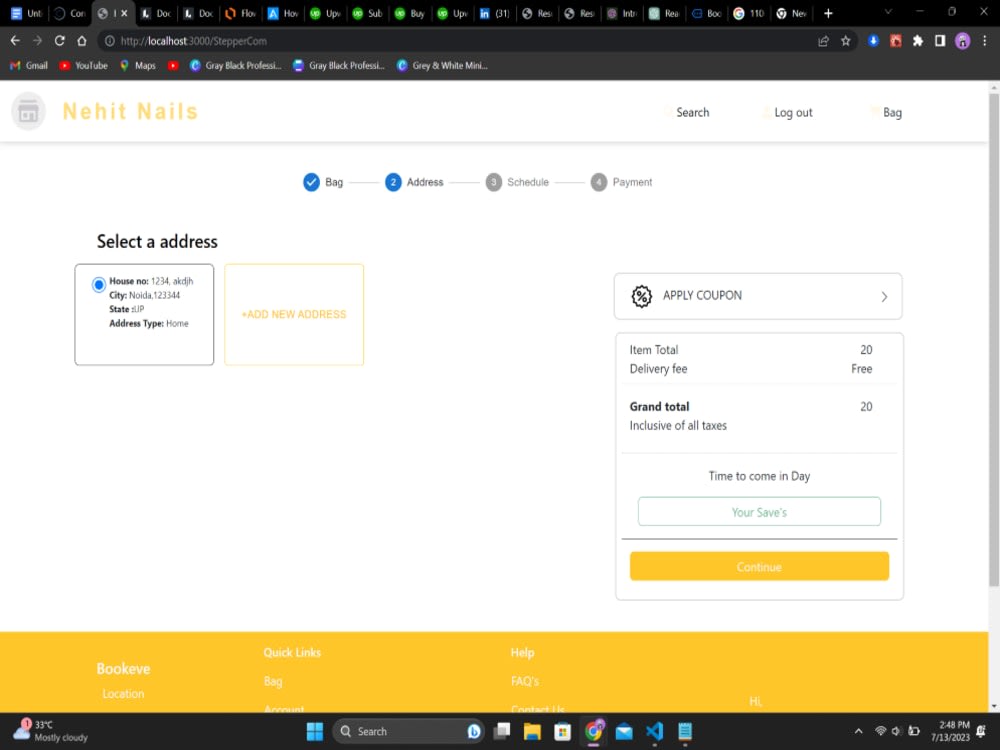Expand hidden icons in the system tray
This screenshot has height=750, width=1000.
pos(858,731)
